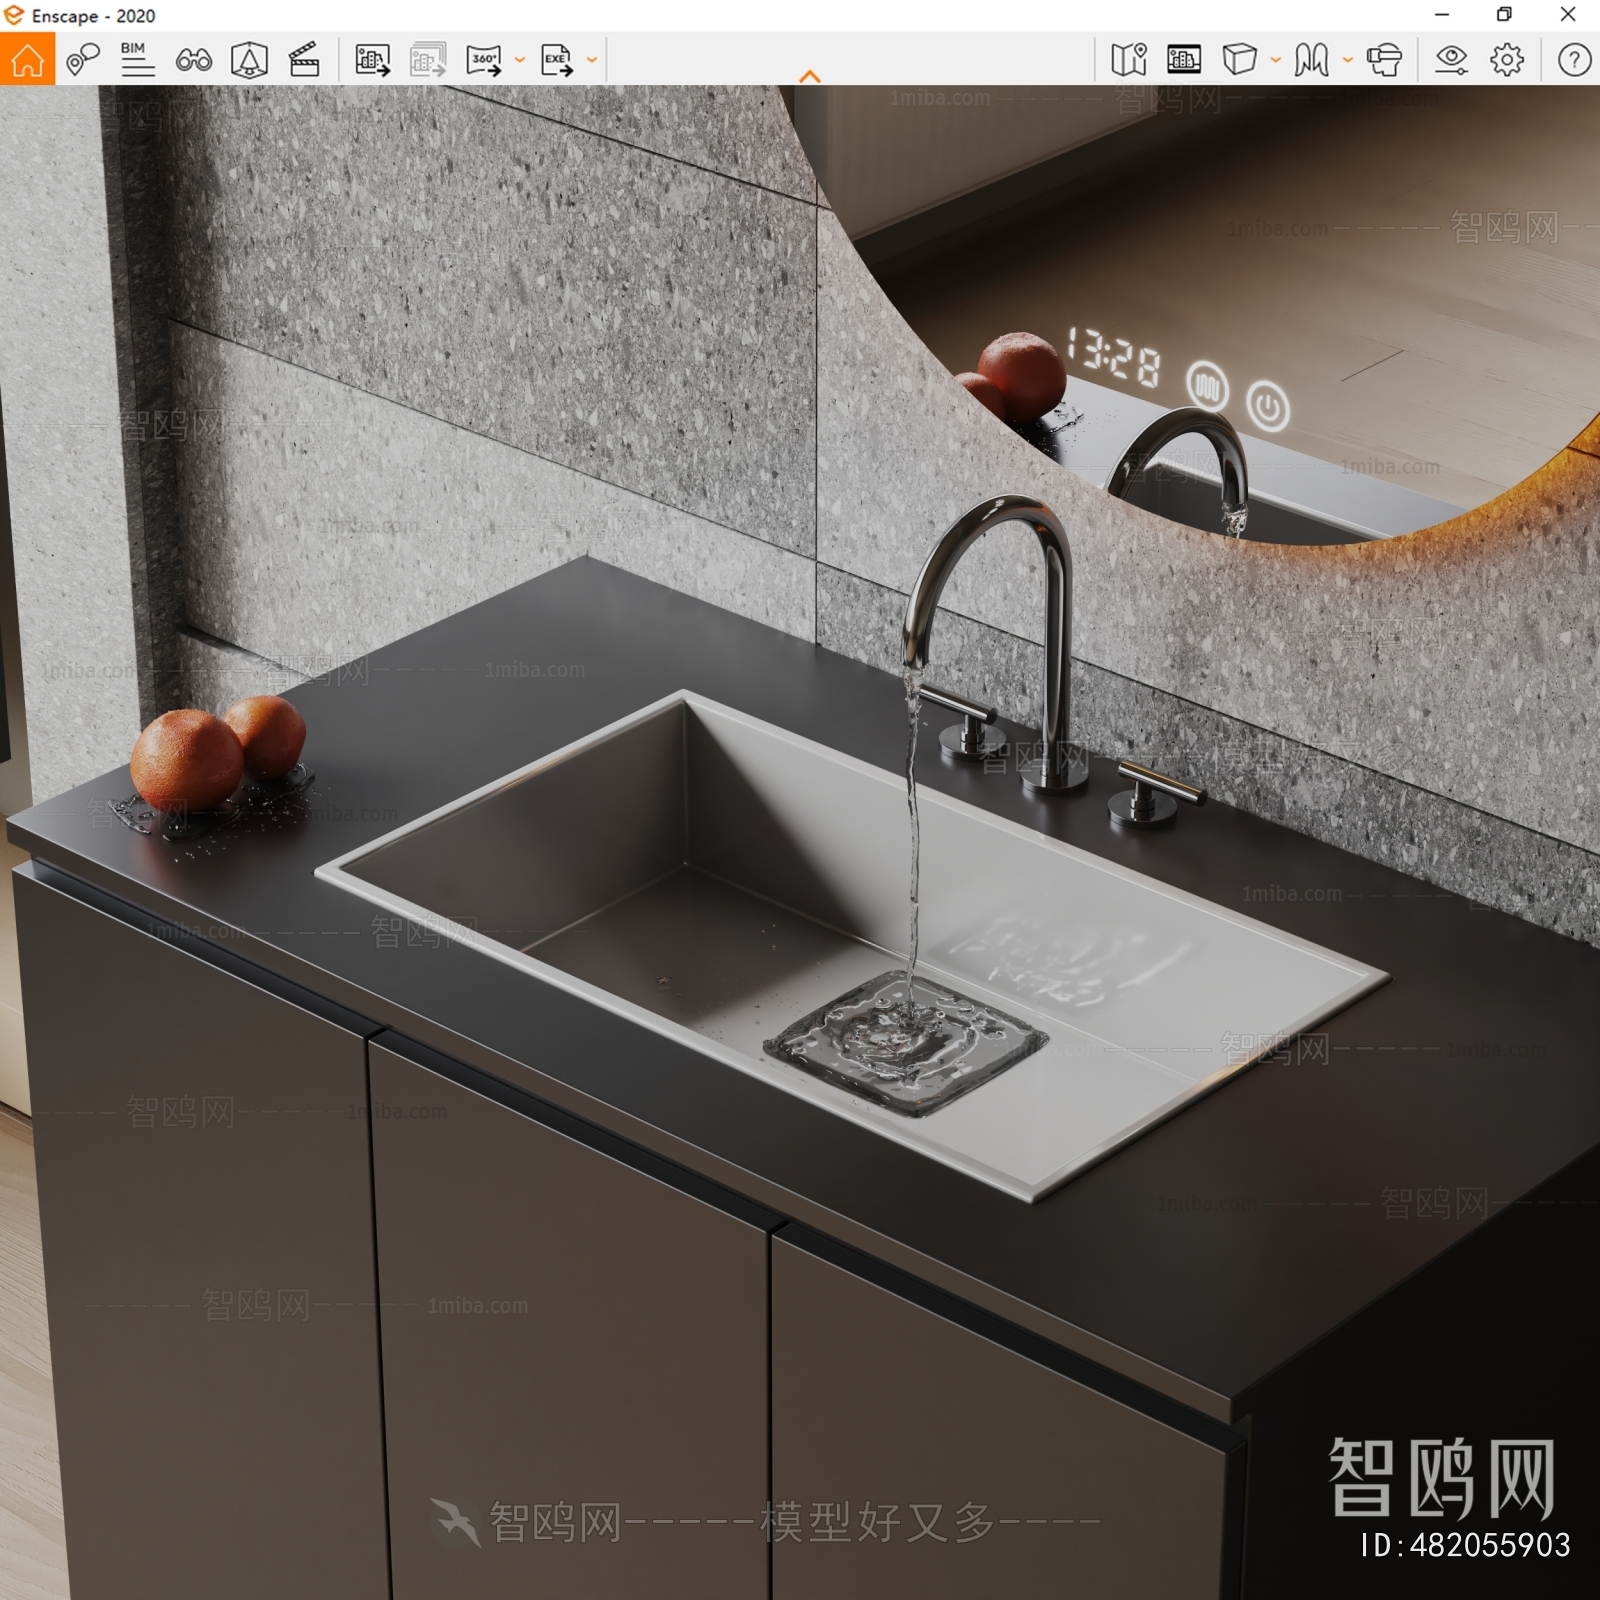
Task: Open visual settings eye icon
Action: pyautogui.click(x=1451, y=60)
